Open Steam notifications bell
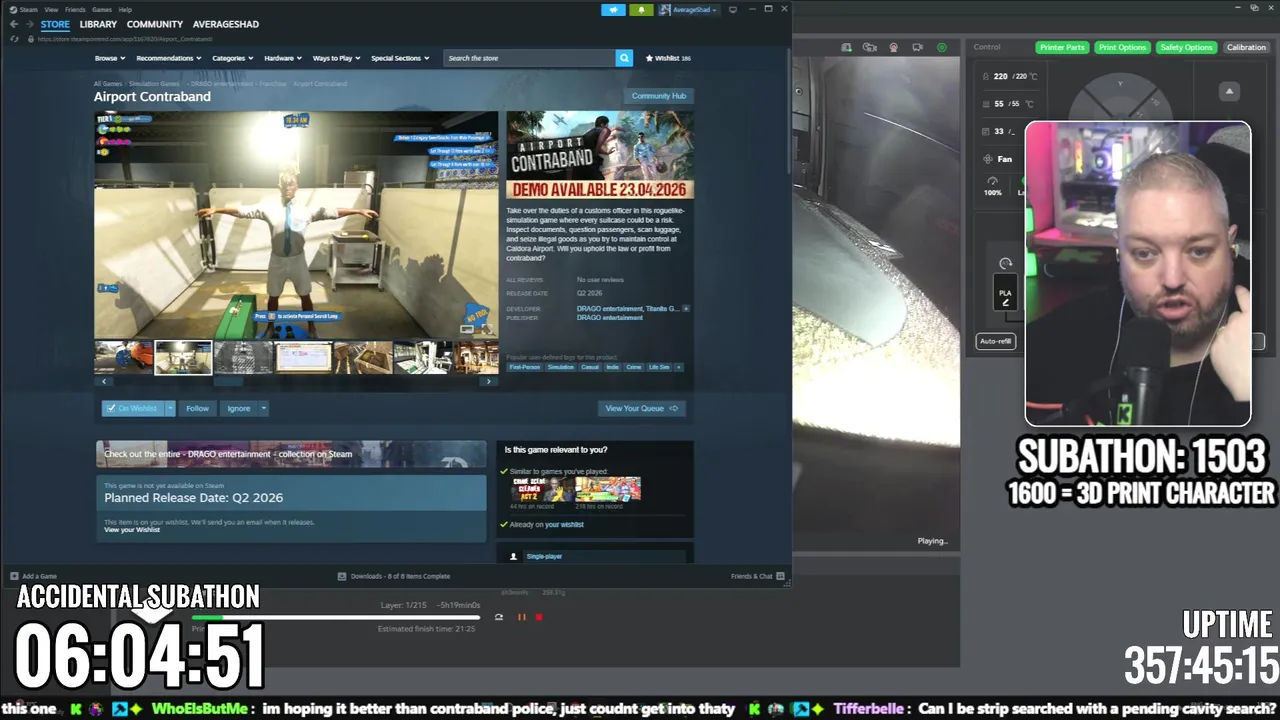The image size is (1280, 720). click(641, 10)
